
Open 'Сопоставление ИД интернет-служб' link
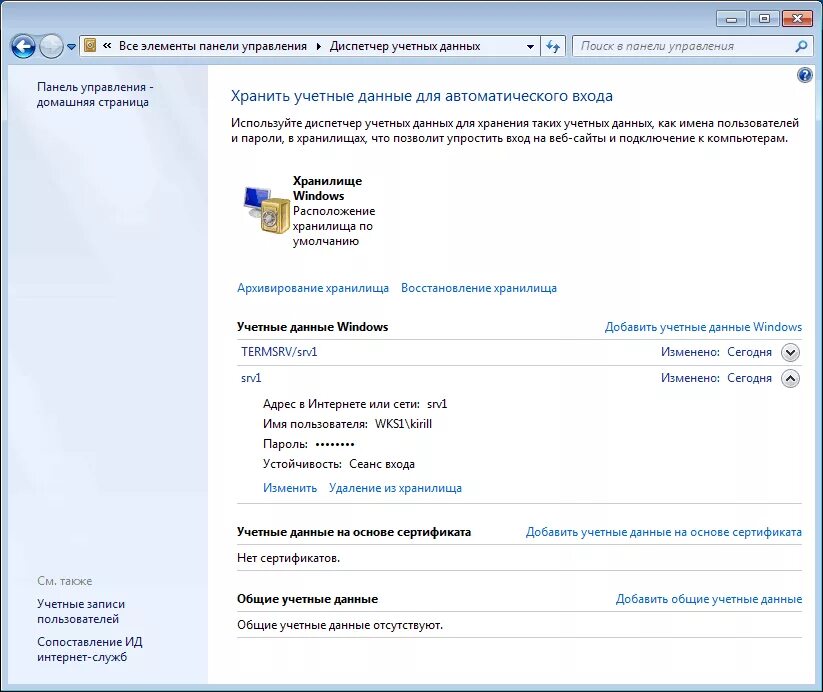89,649
